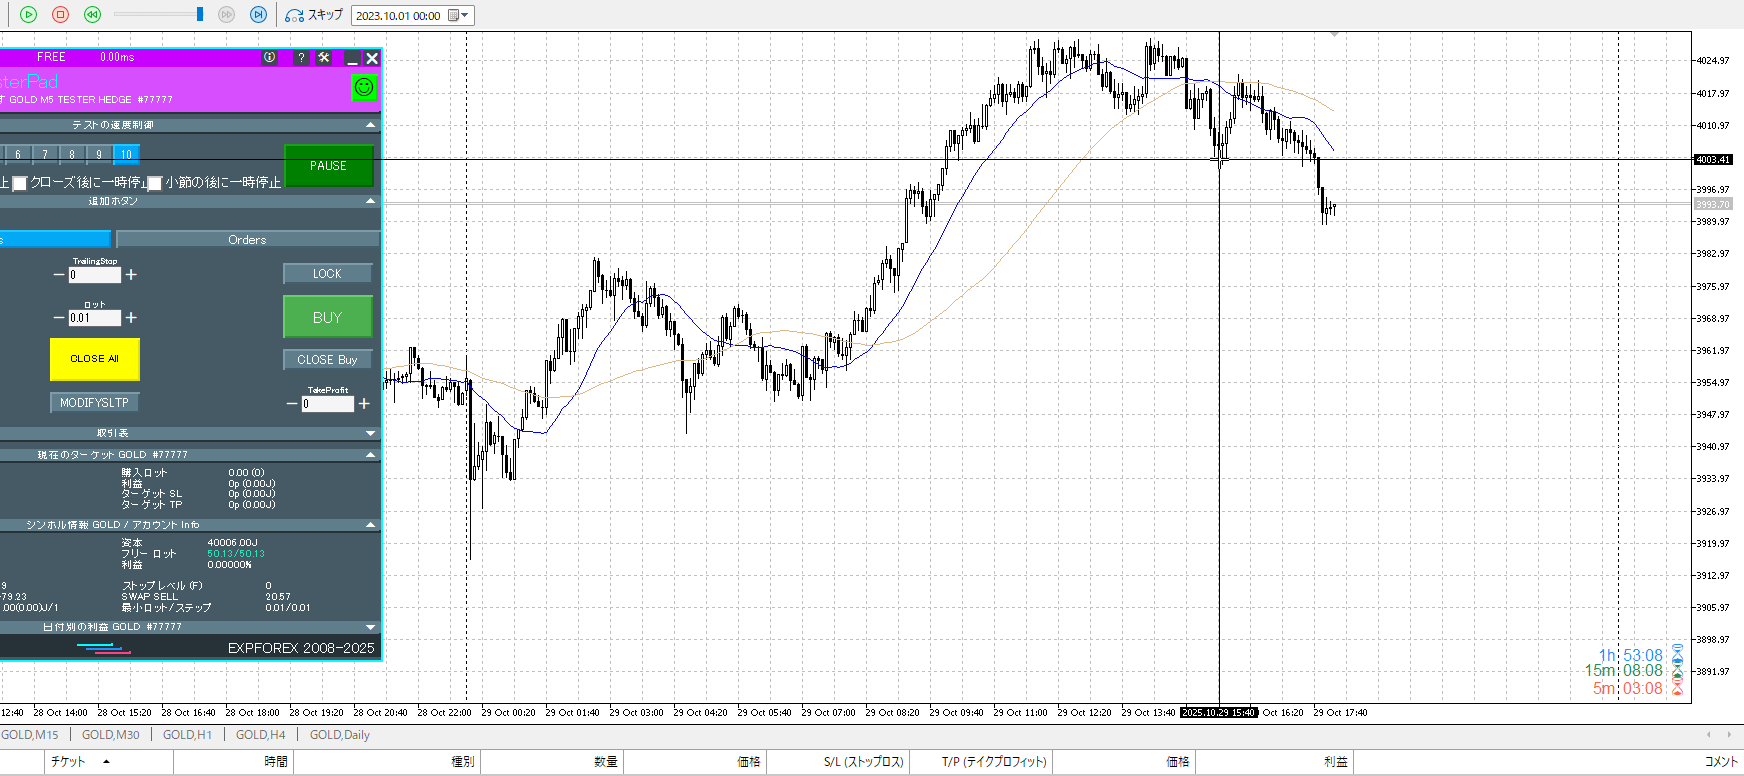The height and width of the screenshot is (776, 1744).
Task: Switch to the Orders tab
Action: coord(247,240)
